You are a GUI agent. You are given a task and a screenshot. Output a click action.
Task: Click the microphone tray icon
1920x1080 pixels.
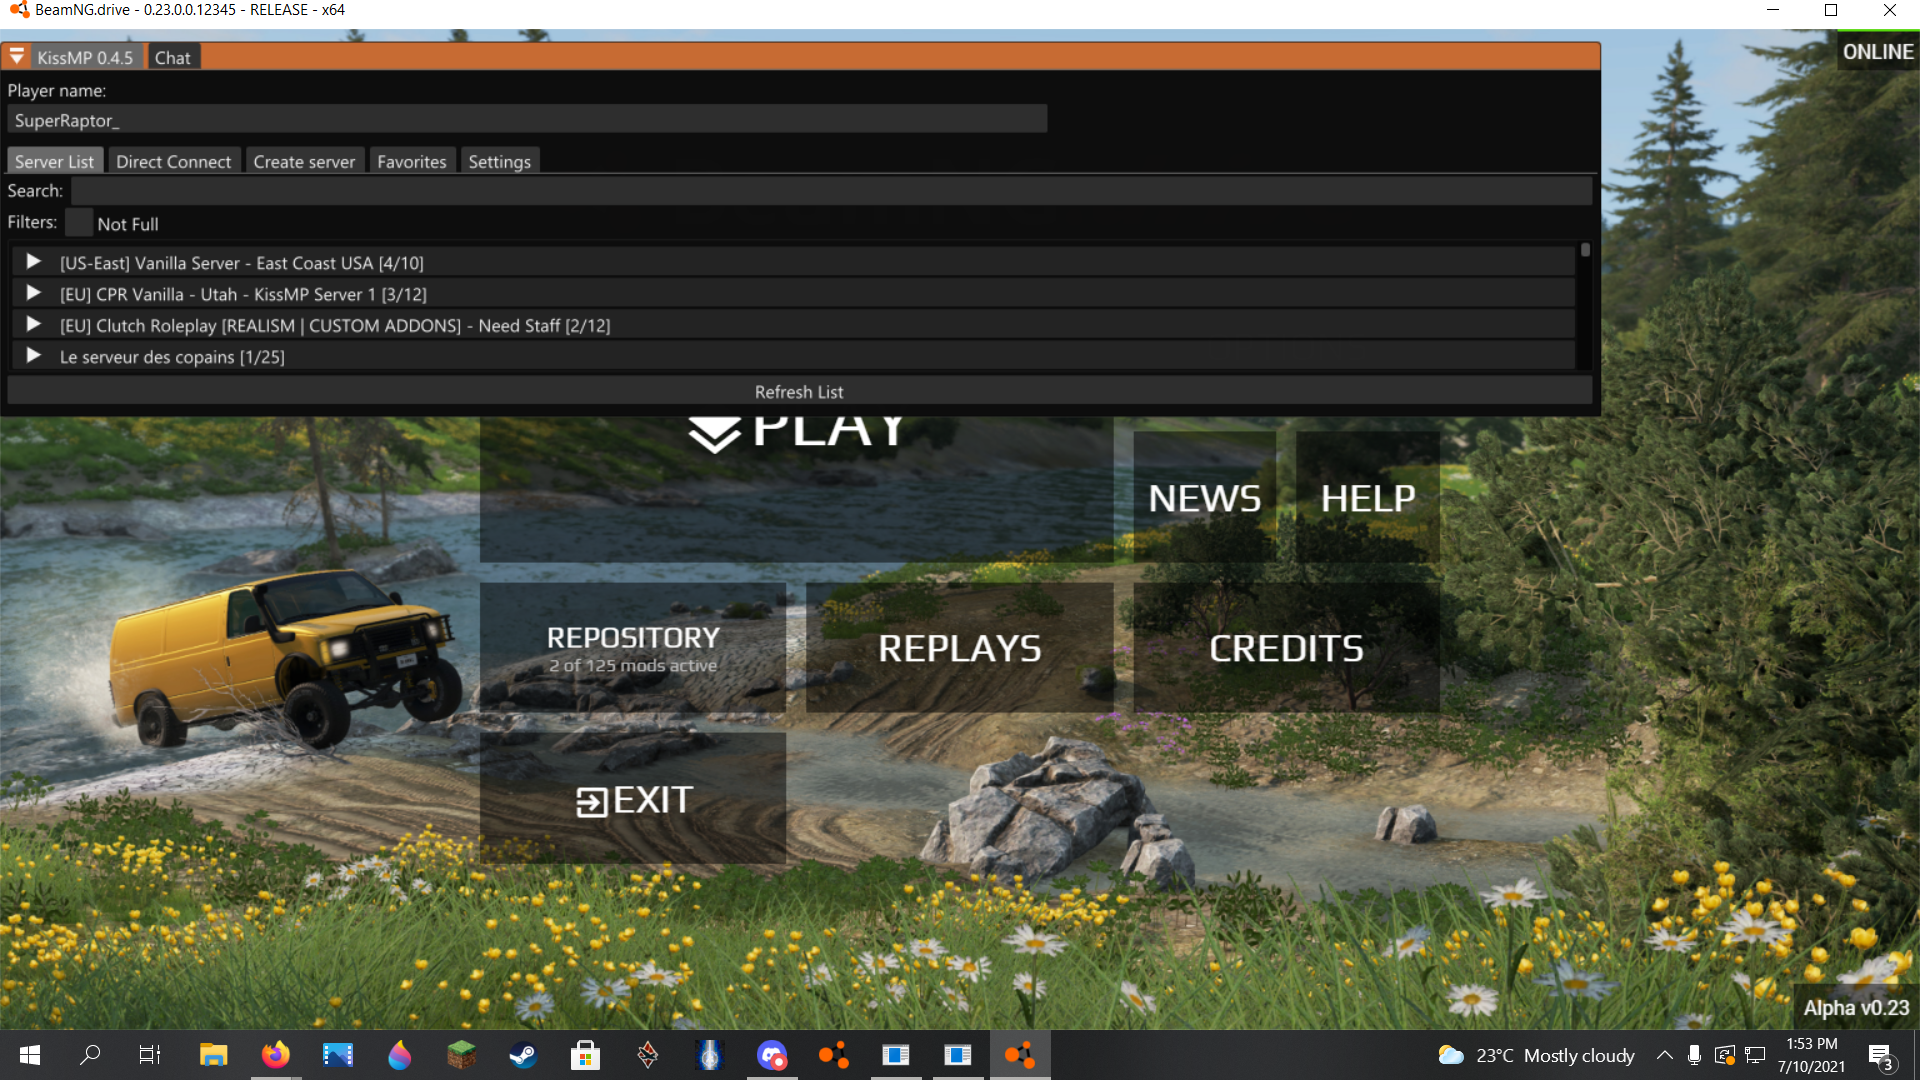tap(1694, 1055)
